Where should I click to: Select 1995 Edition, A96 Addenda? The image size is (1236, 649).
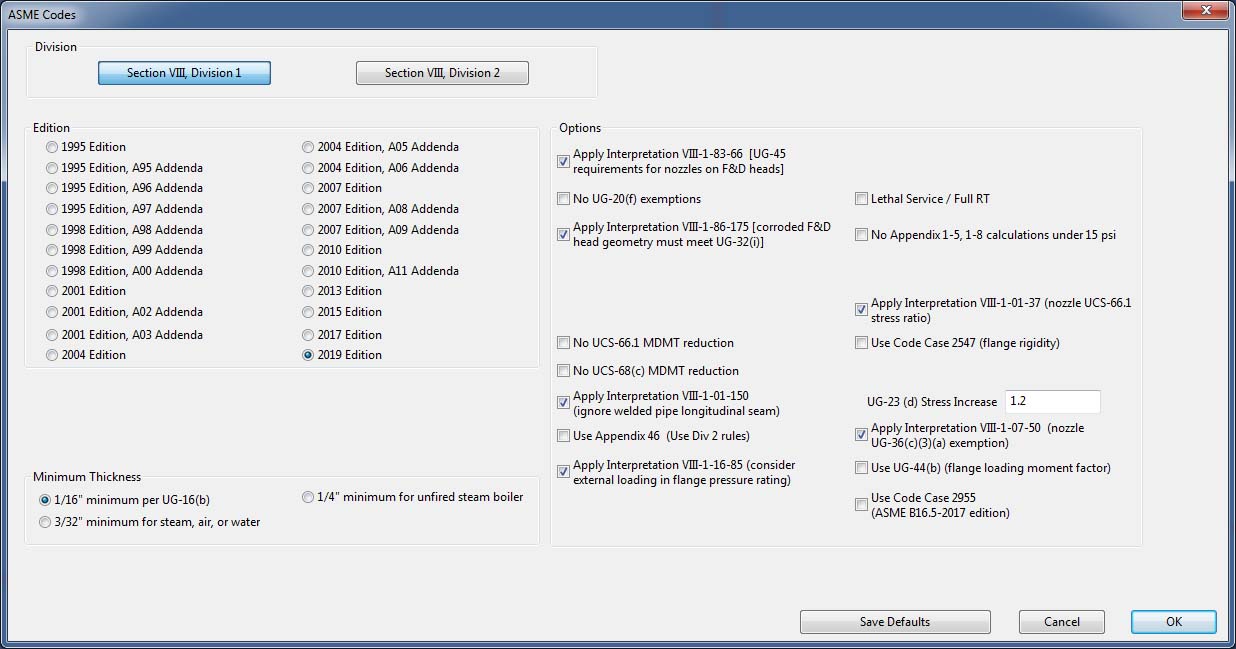tap(52, 188)
